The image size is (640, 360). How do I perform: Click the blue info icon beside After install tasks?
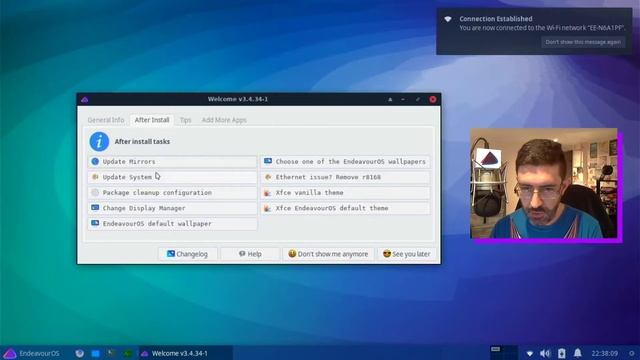(x=99, y=142)
